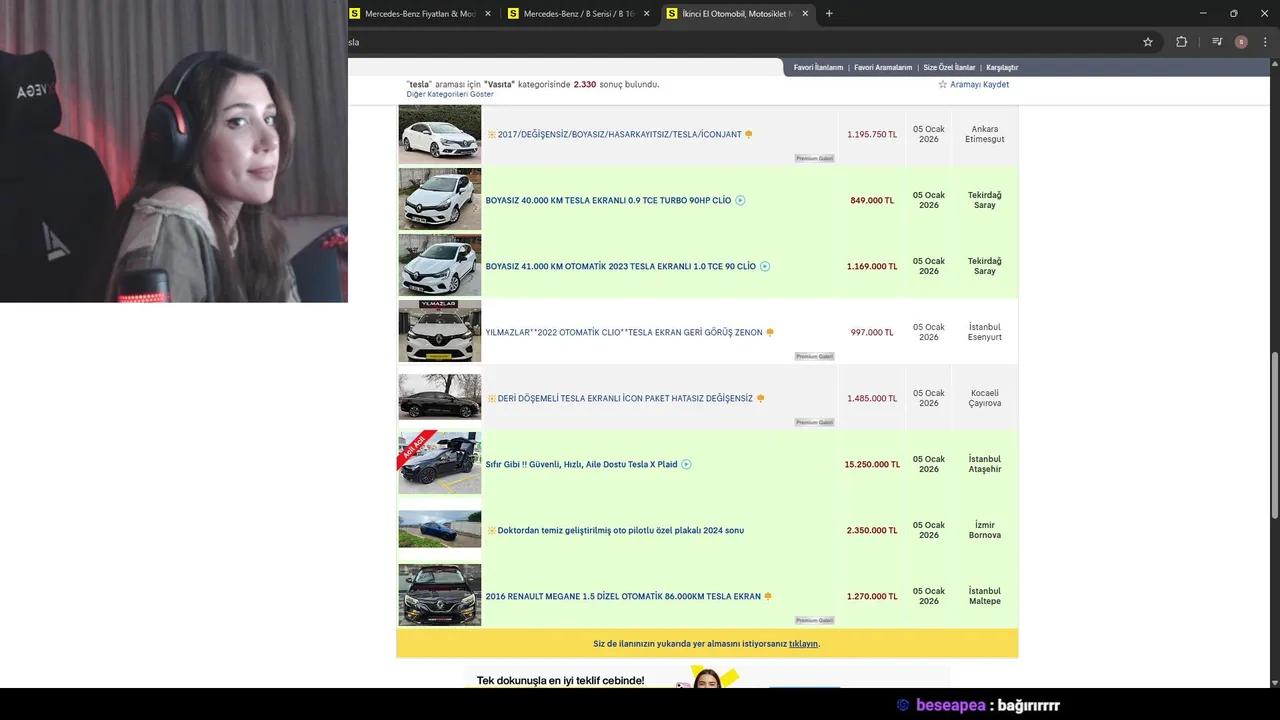Click price 2.350.000 TL
Screen dimensions: 1280x720
(872, 530)
